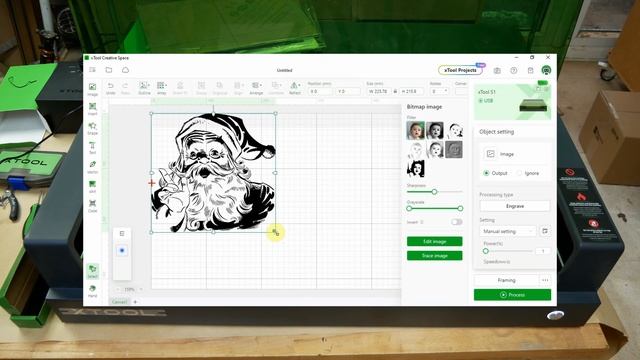Click the icon beside Manual setting
This screenshot has height=360, width=640.
(544, 231)
